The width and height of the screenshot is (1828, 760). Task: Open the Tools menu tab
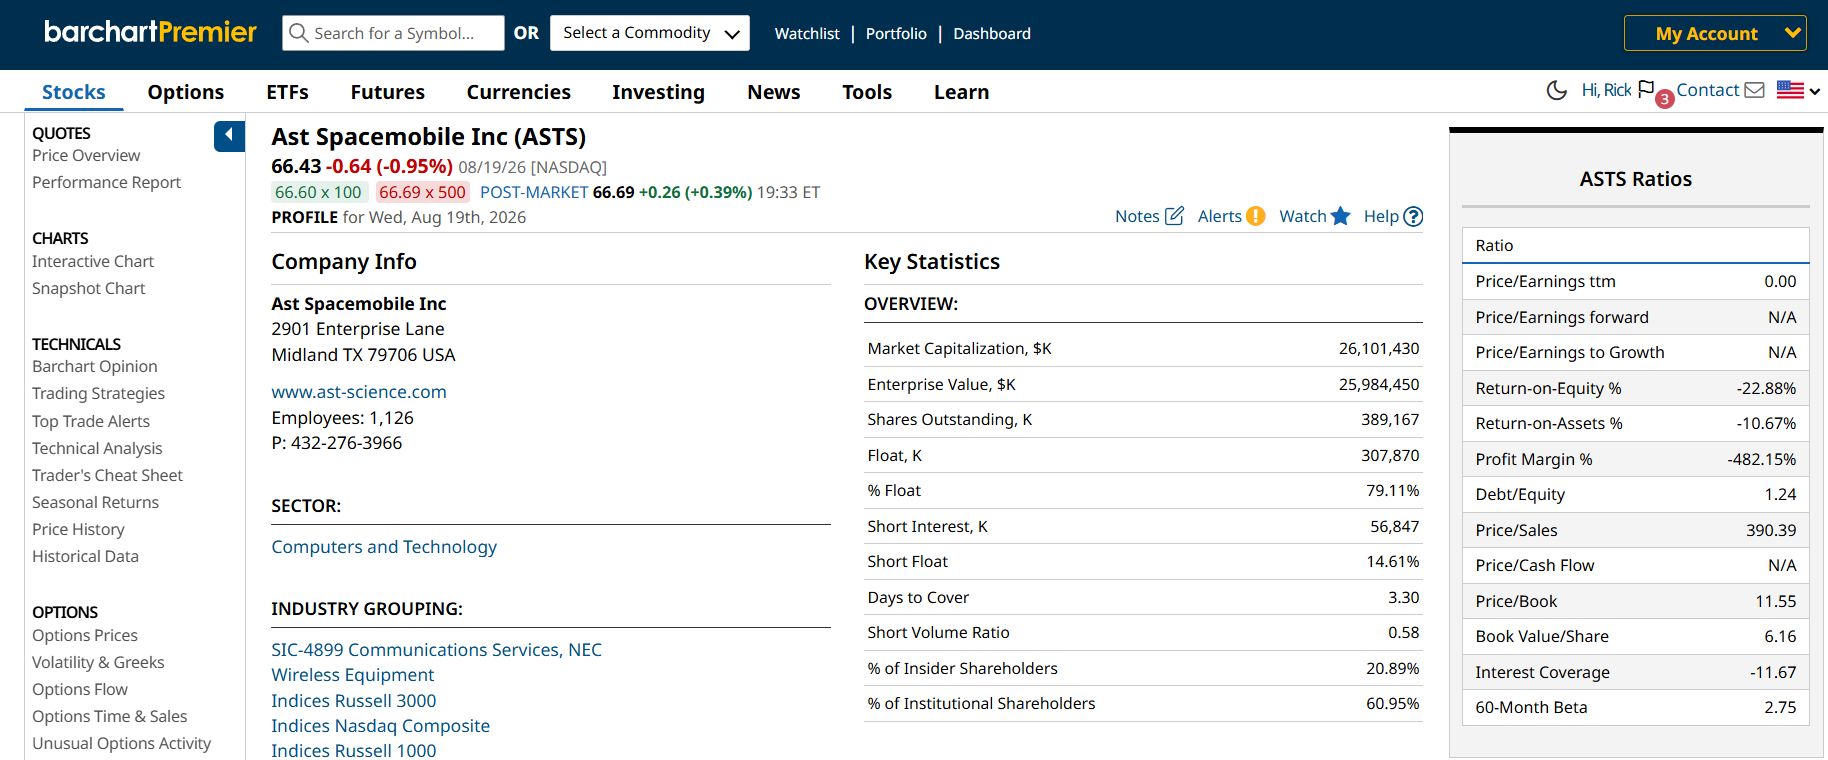click(867, 92)
